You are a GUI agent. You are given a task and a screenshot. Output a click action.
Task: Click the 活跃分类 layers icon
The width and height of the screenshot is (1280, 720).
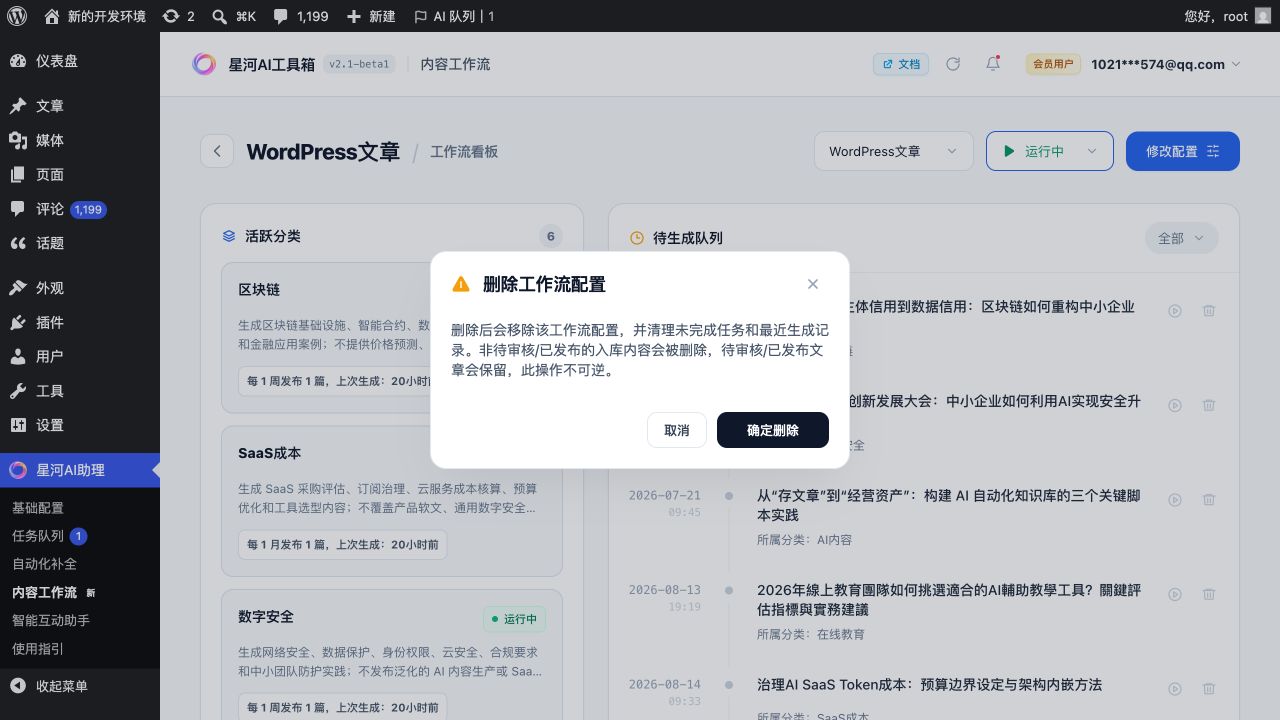[x=229, y=237]
